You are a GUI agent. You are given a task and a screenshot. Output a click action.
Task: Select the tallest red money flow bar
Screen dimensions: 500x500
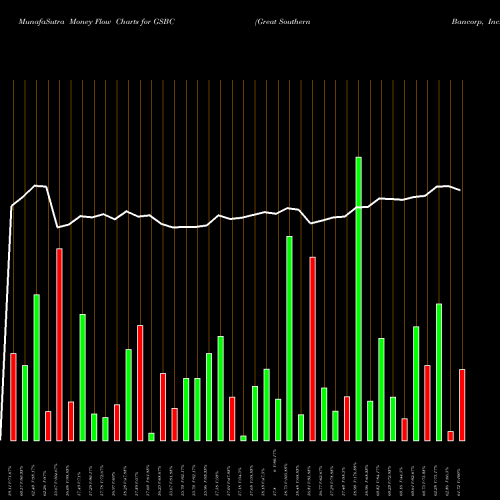59,345
